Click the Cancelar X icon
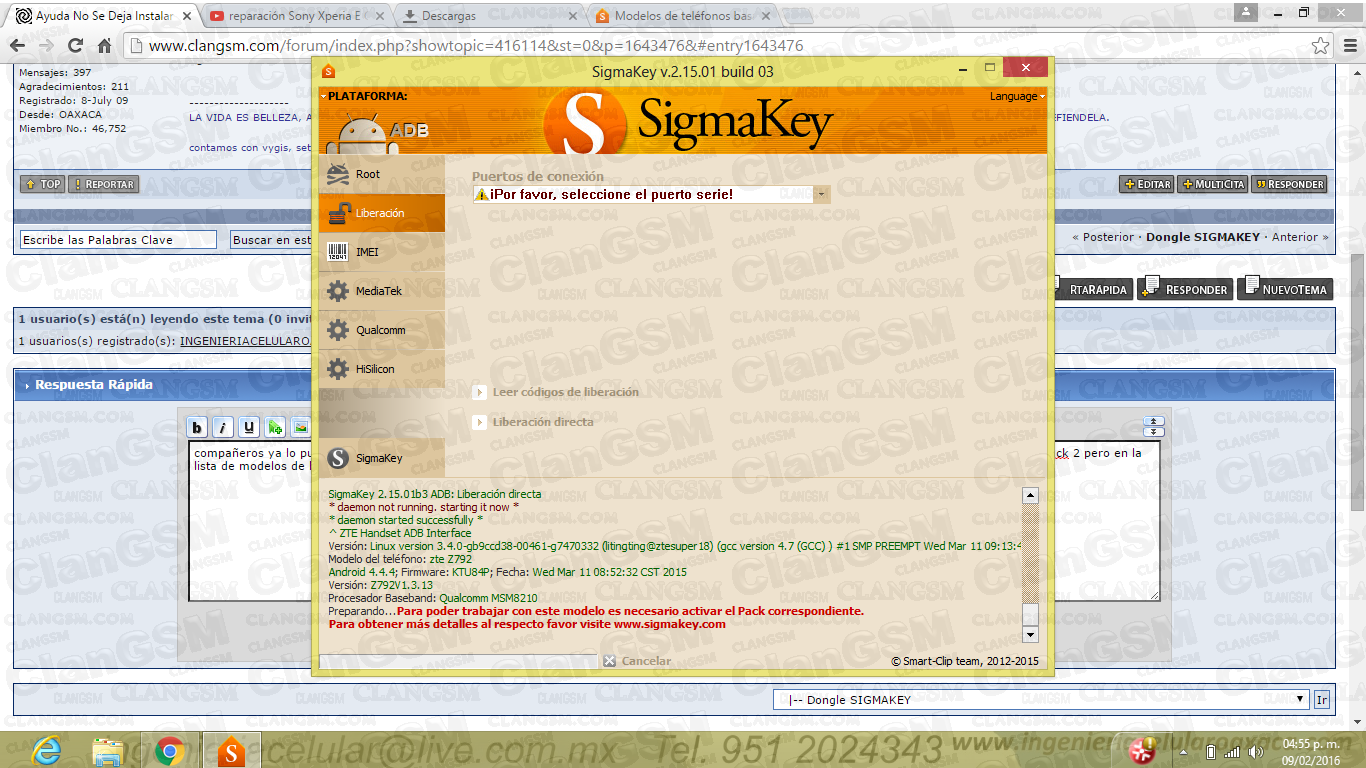Screen dimensions: 1366x768 (x=609, y=661)
